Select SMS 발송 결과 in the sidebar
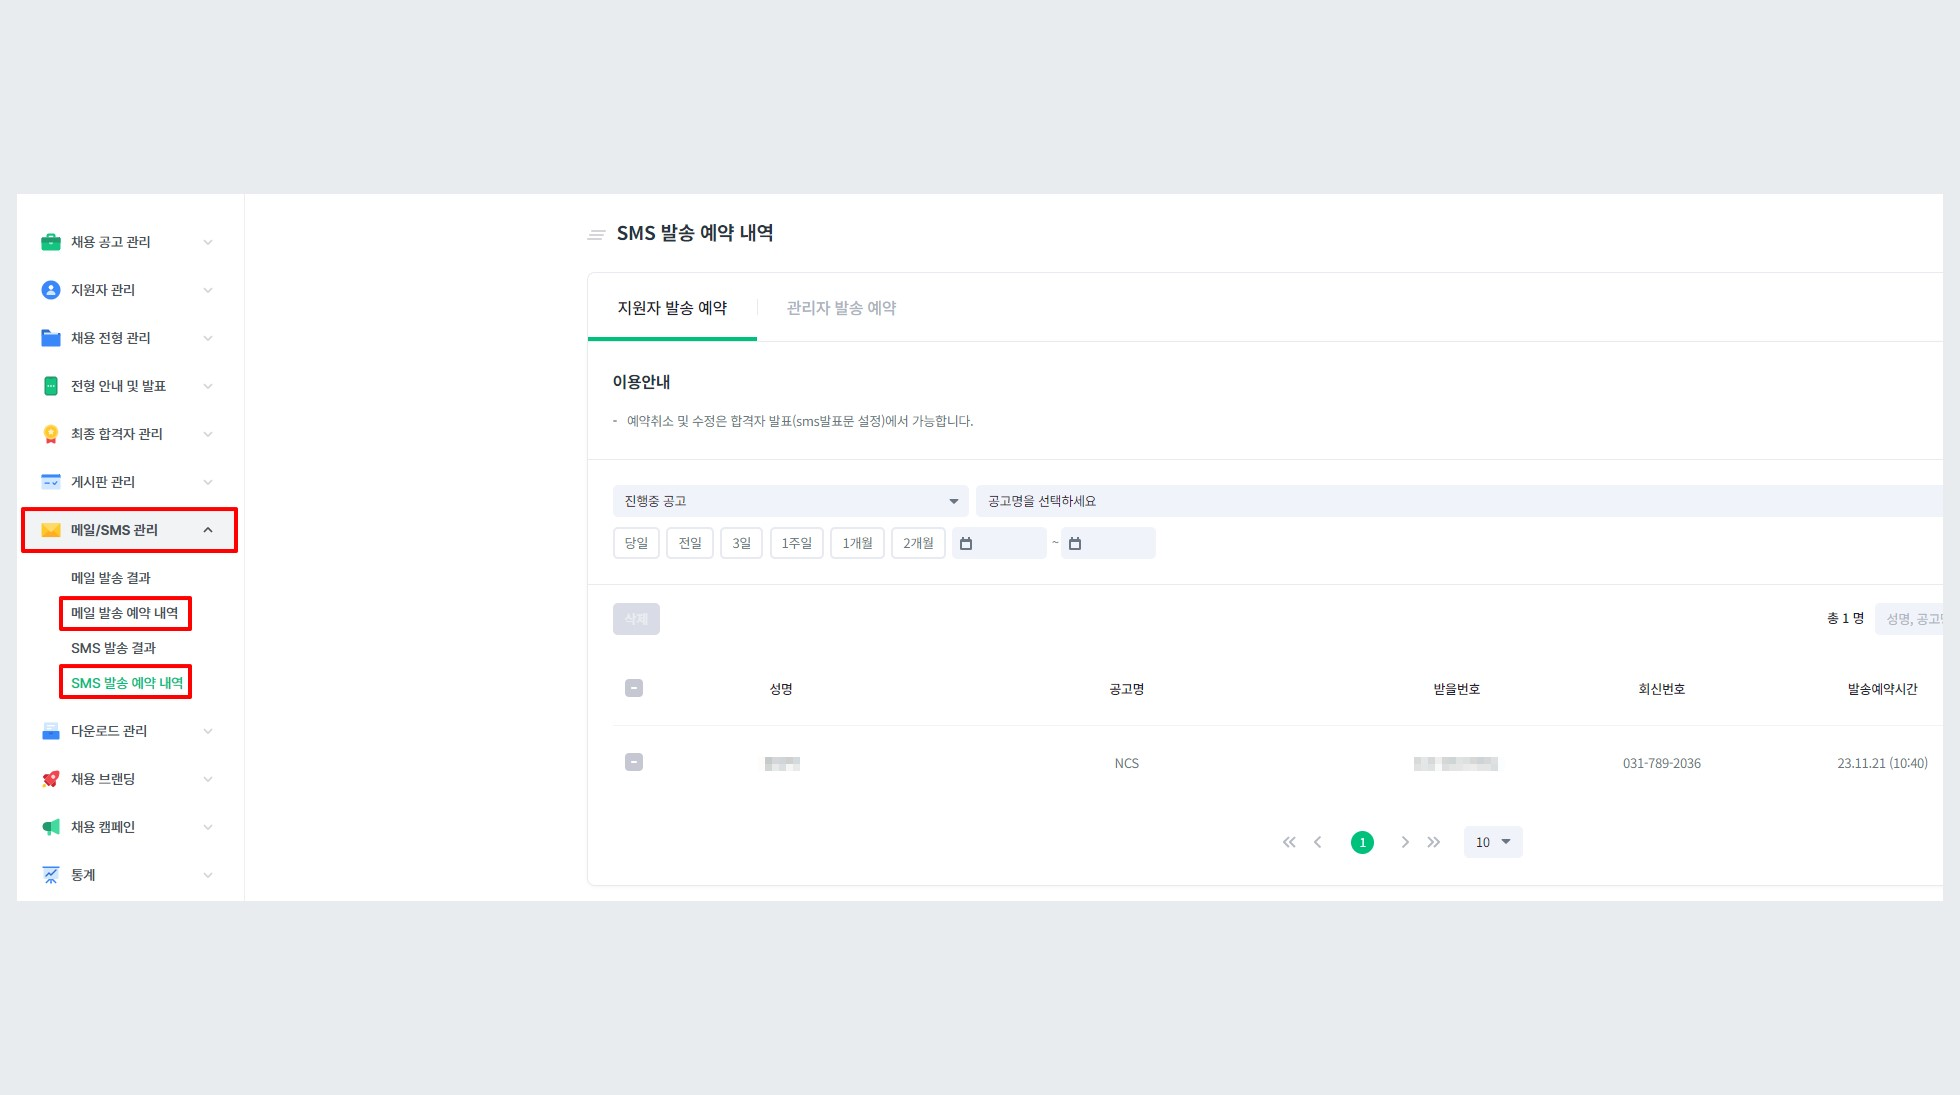1960x1095 pixels. 112,647
